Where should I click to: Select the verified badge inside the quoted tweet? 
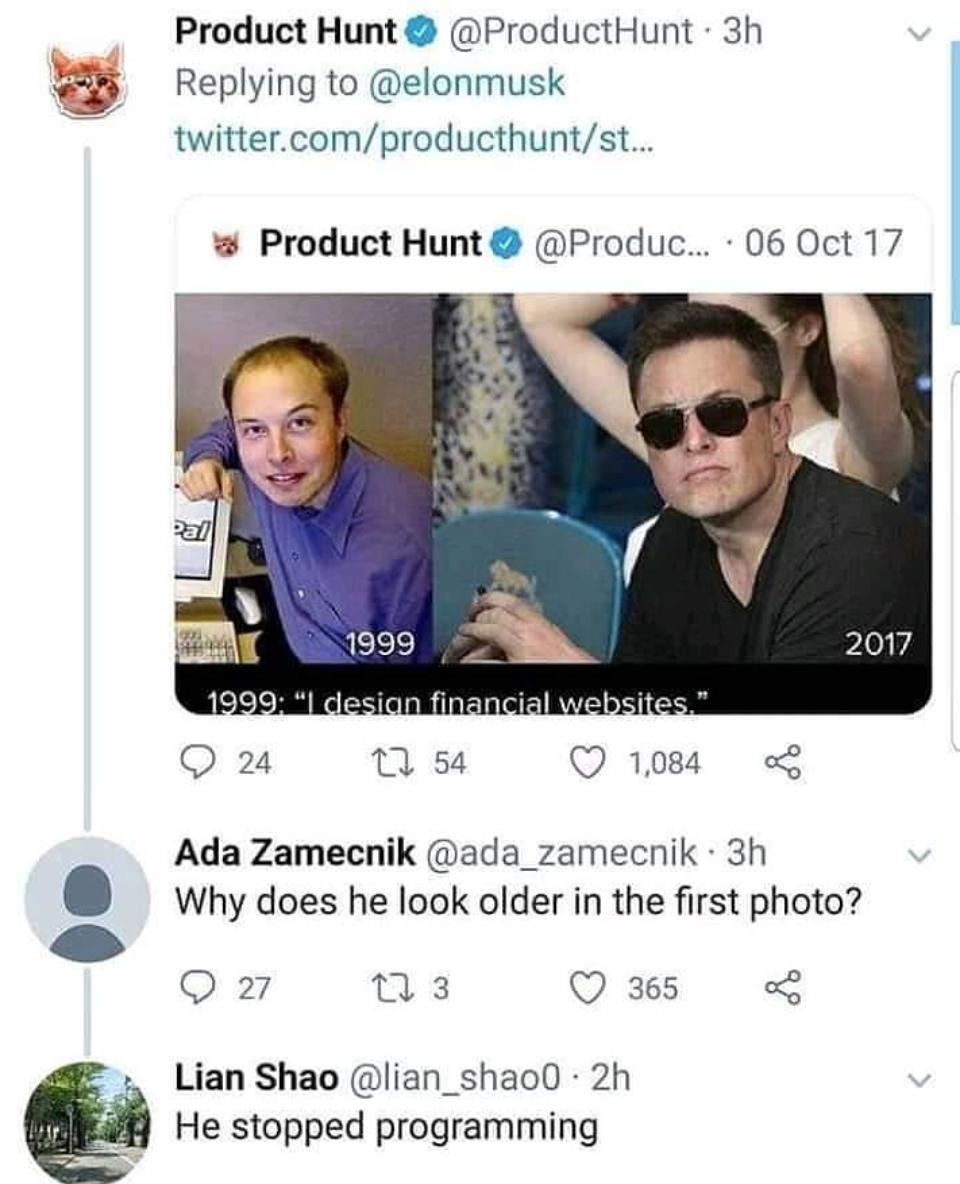point(506,243)
